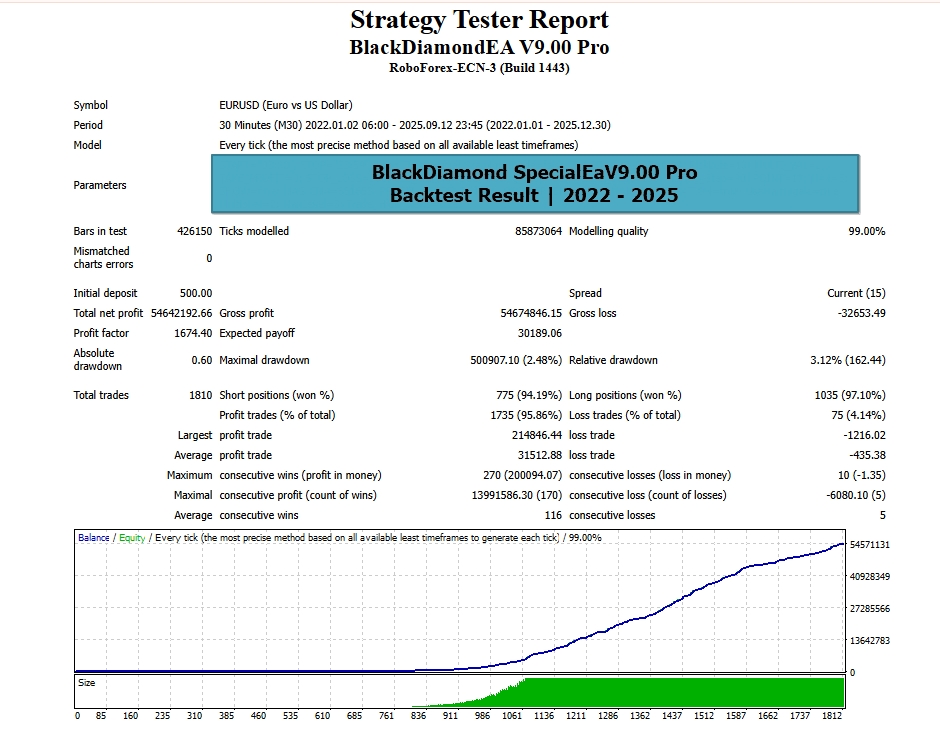Select the EURUSD symbol value
This screenshot has width=940, height=729.
click(285, 105)
